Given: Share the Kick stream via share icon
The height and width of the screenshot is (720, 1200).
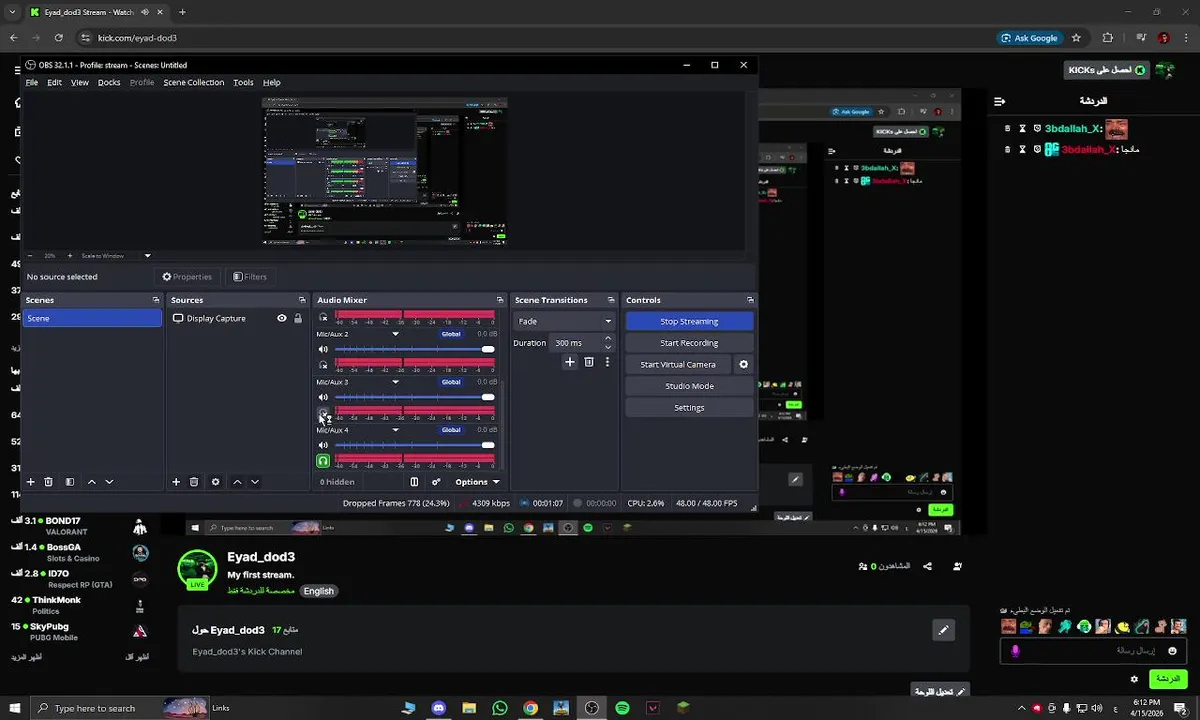Looking at the screenshot, I should 927,566.
